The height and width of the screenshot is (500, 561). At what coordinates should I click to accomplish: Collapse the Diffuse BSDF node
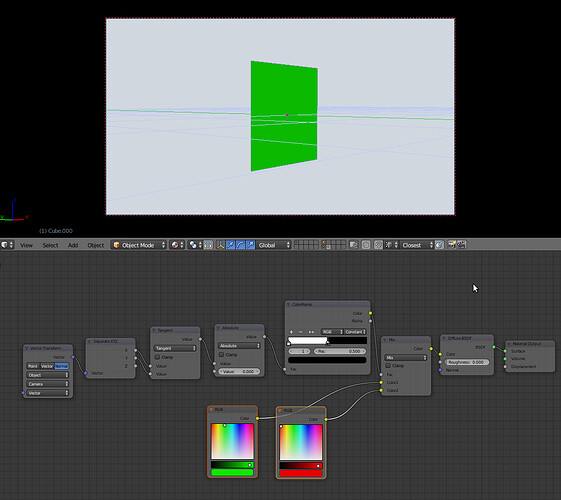pos(444,338)
